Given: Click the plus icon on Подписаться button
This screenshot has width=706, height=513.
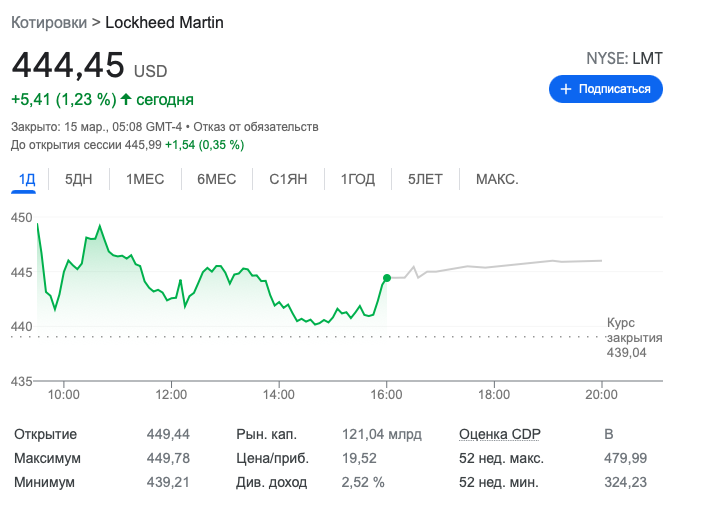Looking at the screenshot, I should click(566, 89).
